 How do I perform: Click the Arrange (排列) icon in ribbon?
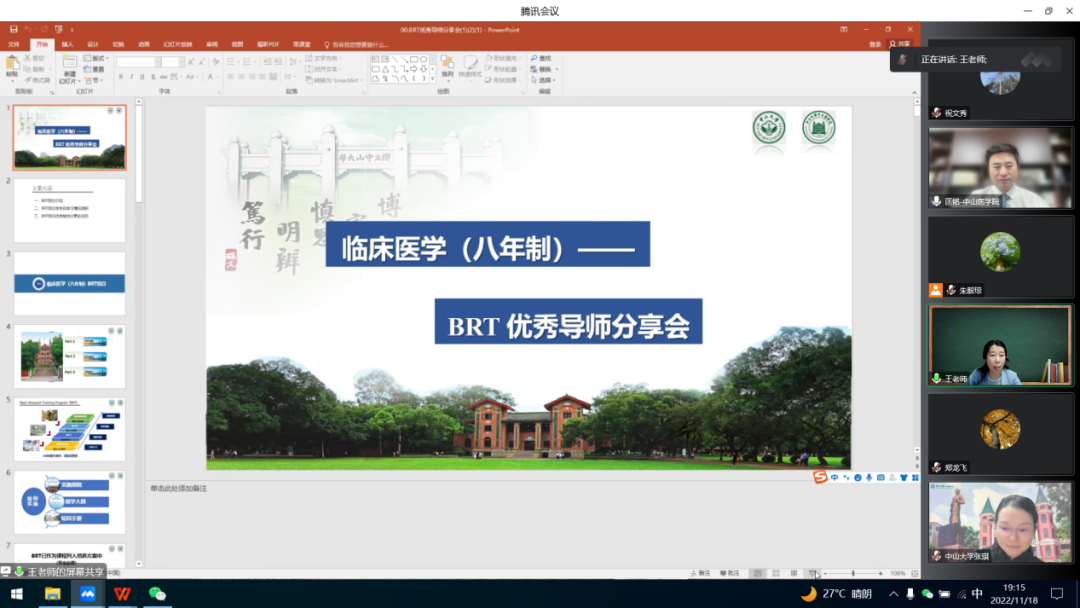[447, 65]
